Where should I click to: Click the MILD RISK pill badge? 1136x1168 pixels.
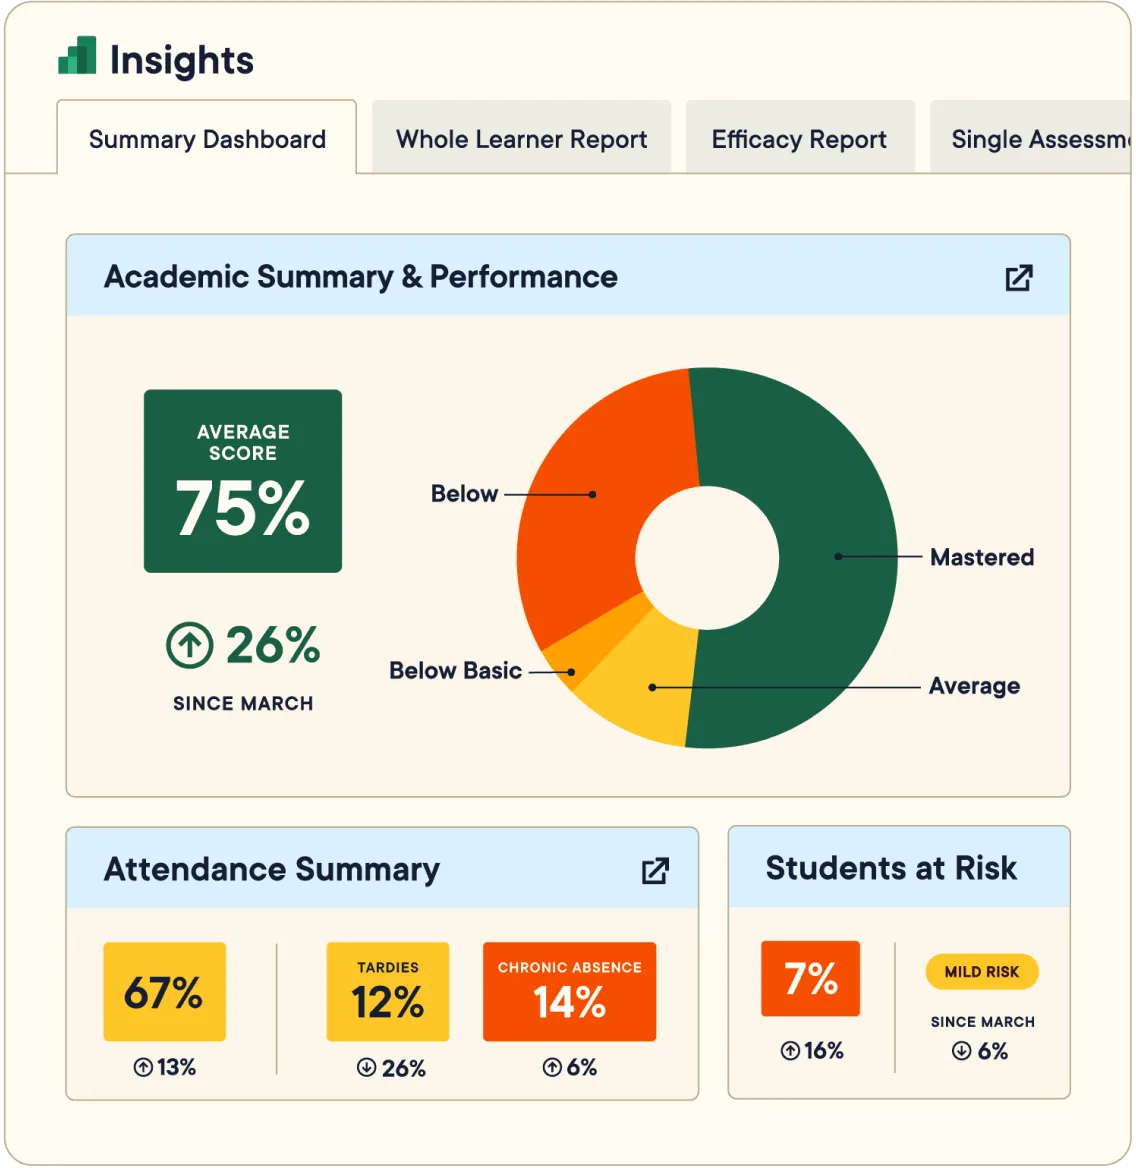[x=981, y=971]
